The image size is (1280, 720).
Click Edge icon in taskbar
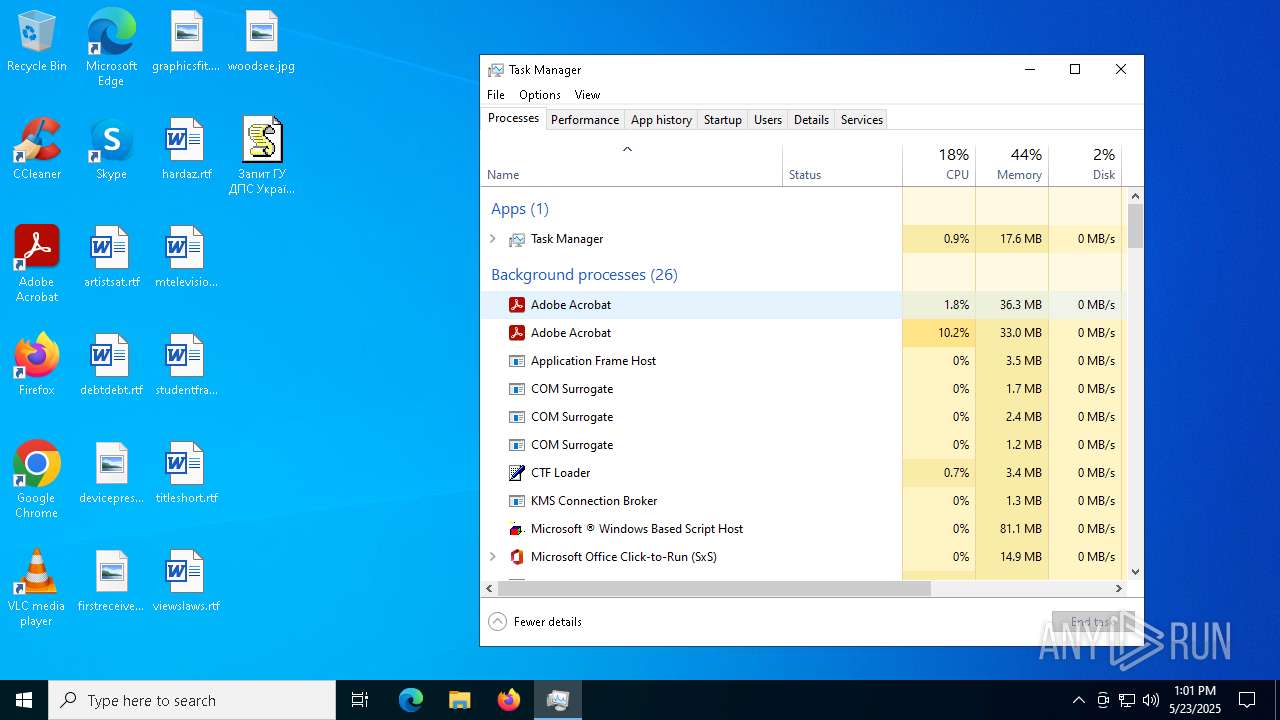(411, 700)
